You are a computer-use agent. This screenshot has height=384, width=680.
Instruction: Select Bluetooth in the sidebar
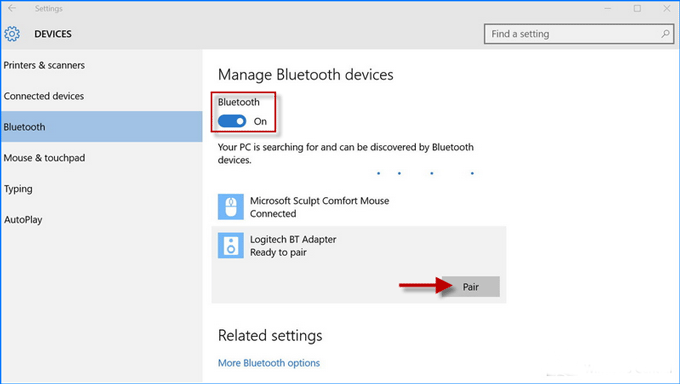pos(101,127)
